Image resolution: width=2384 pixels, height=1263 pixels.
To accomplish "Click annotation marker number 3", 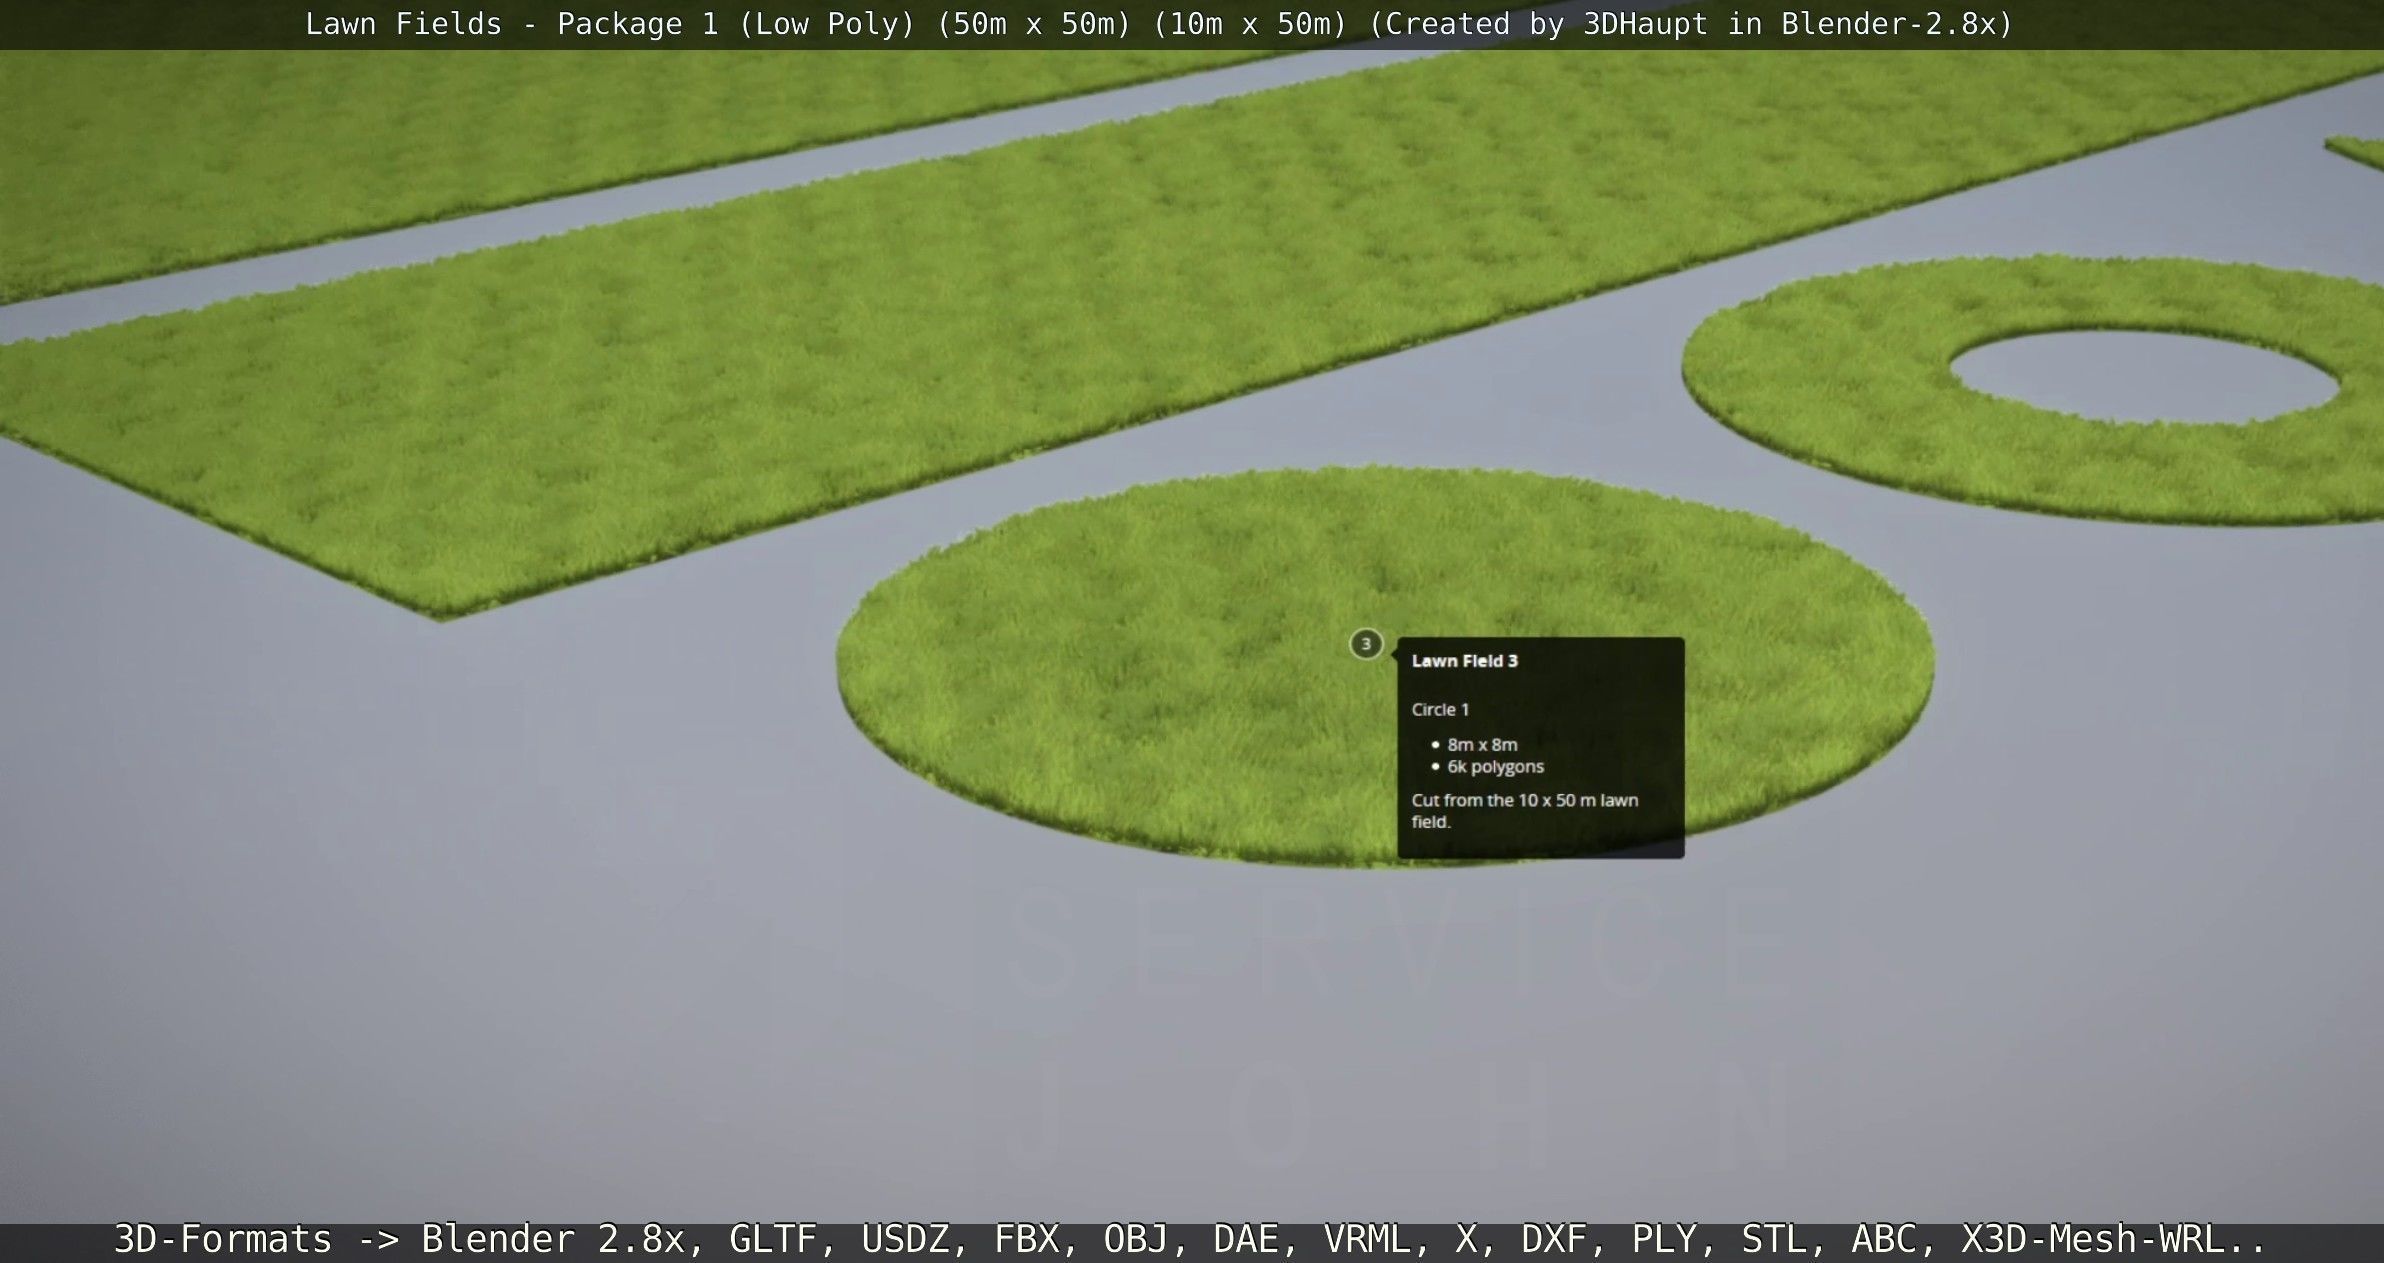I will pos(1366,644).
